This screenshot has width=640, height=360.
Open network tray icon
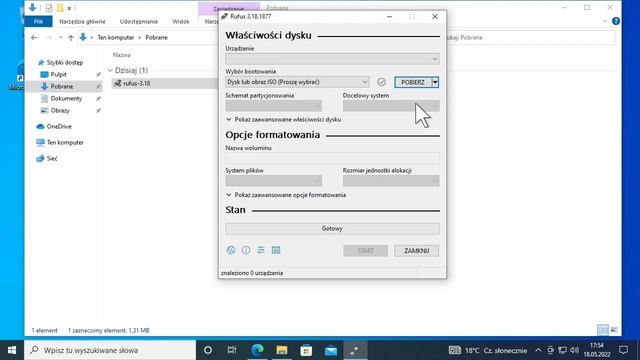click(562, 350)
